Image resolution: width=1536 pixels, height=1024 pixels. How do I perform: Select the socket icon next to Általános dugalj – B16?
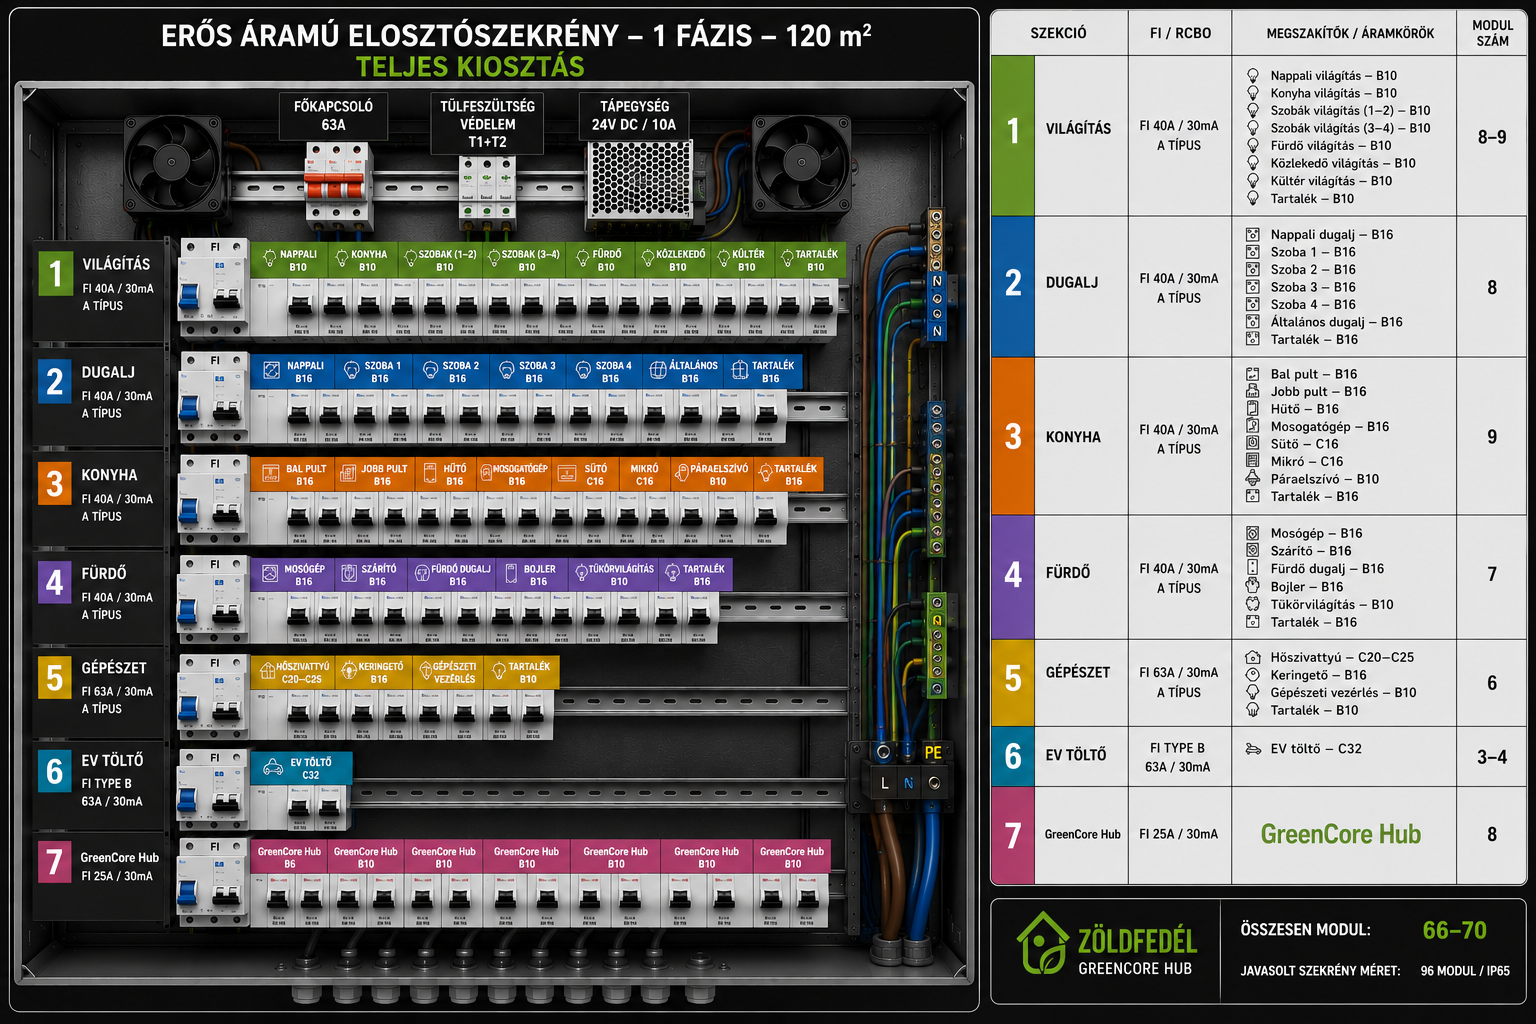[1253, 322]
